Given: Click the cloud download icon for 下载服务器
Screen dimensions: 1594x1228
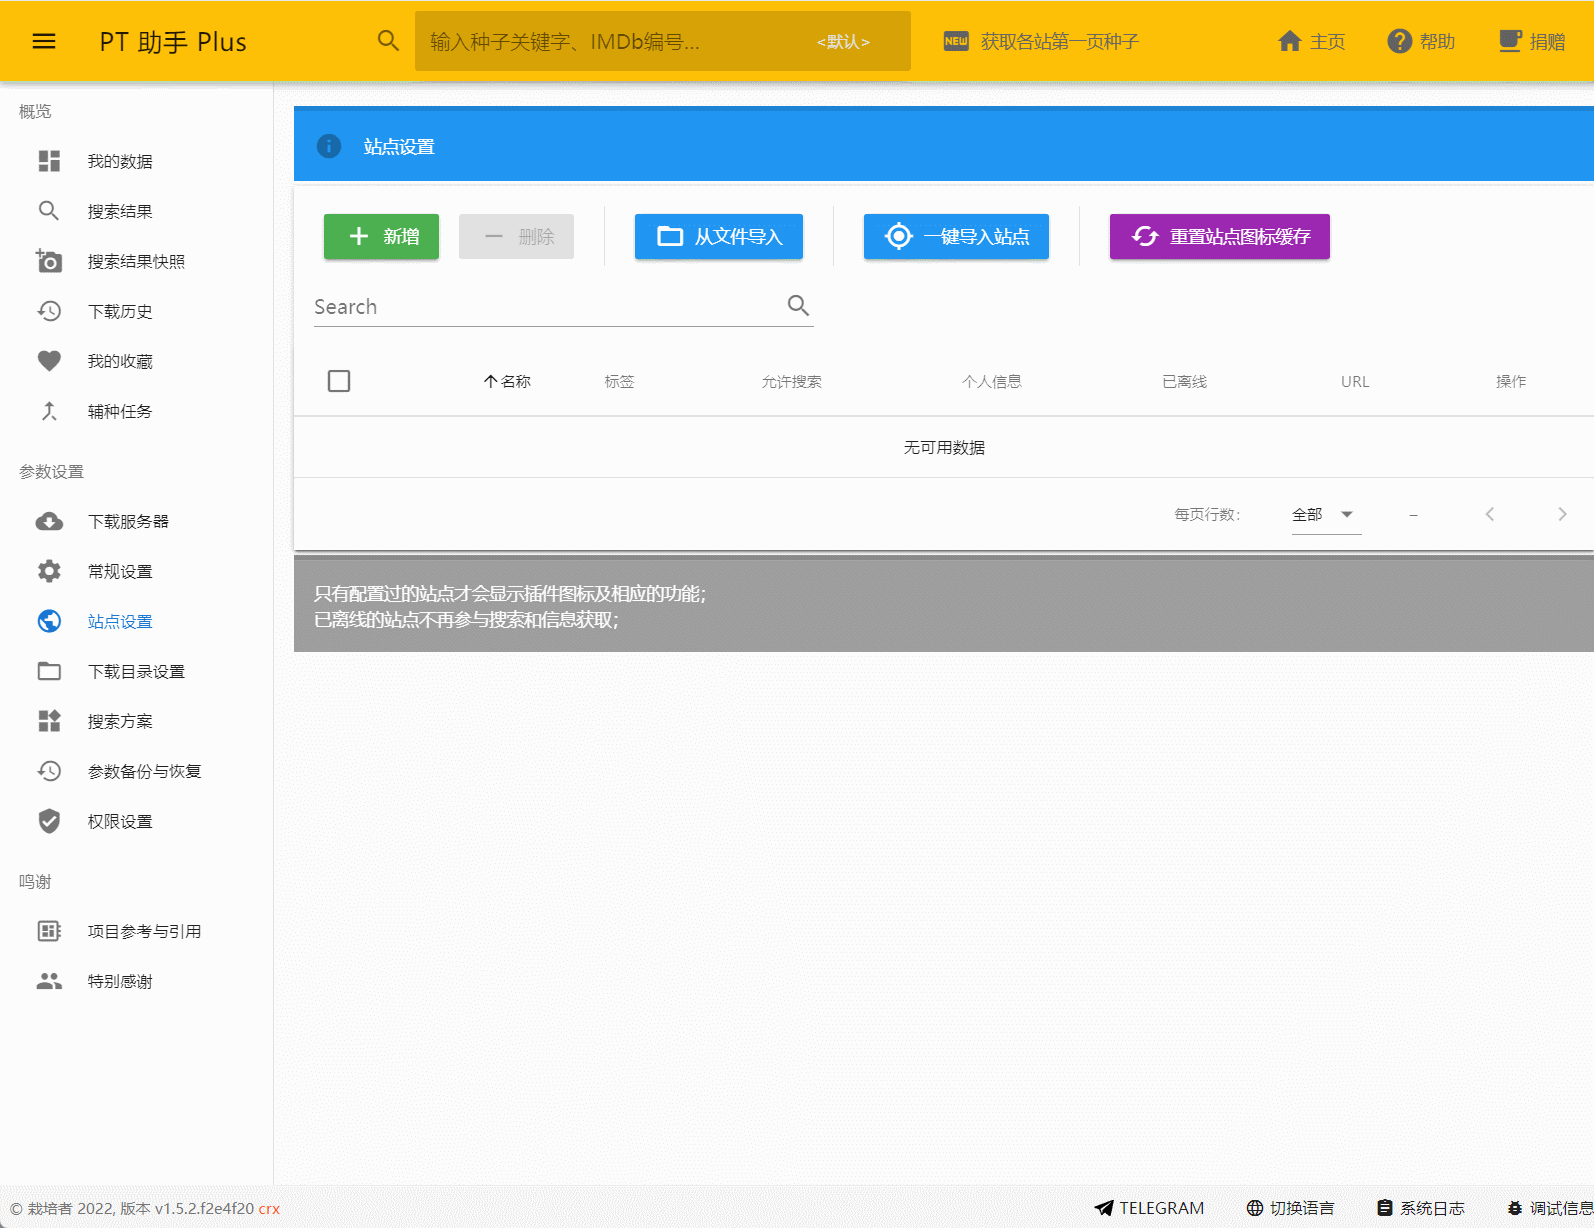Looking at the screenshot, I should tap(49, 521).
